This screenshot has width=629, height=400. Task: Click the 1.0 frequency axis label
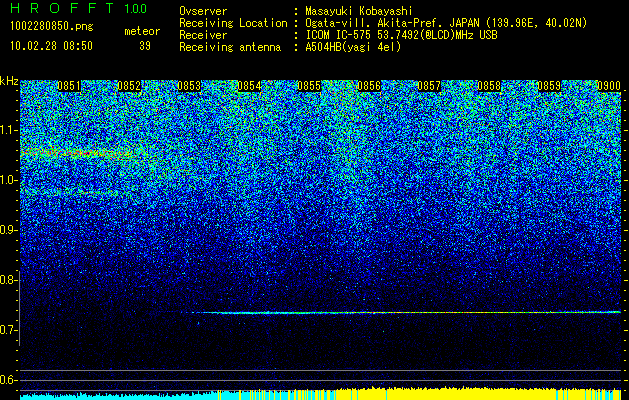pos(8,180)
